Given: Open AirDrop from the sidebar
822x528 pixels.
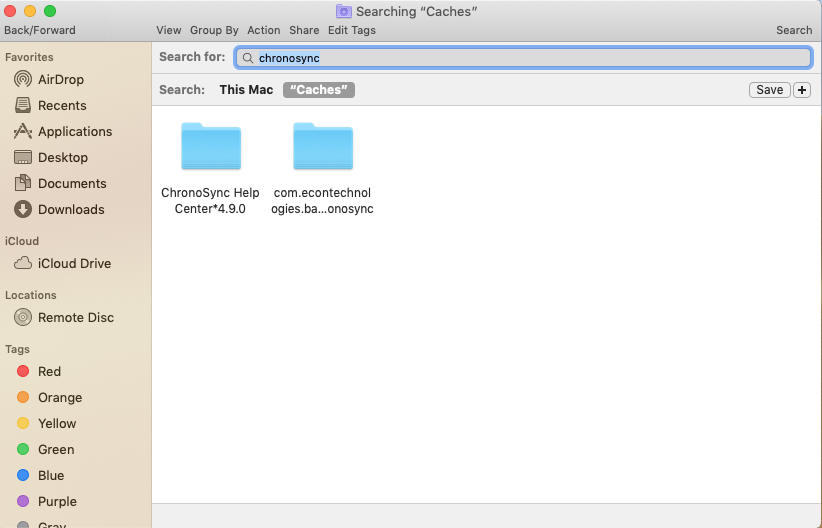Looking at the screenshot, I should coord(60,79).
